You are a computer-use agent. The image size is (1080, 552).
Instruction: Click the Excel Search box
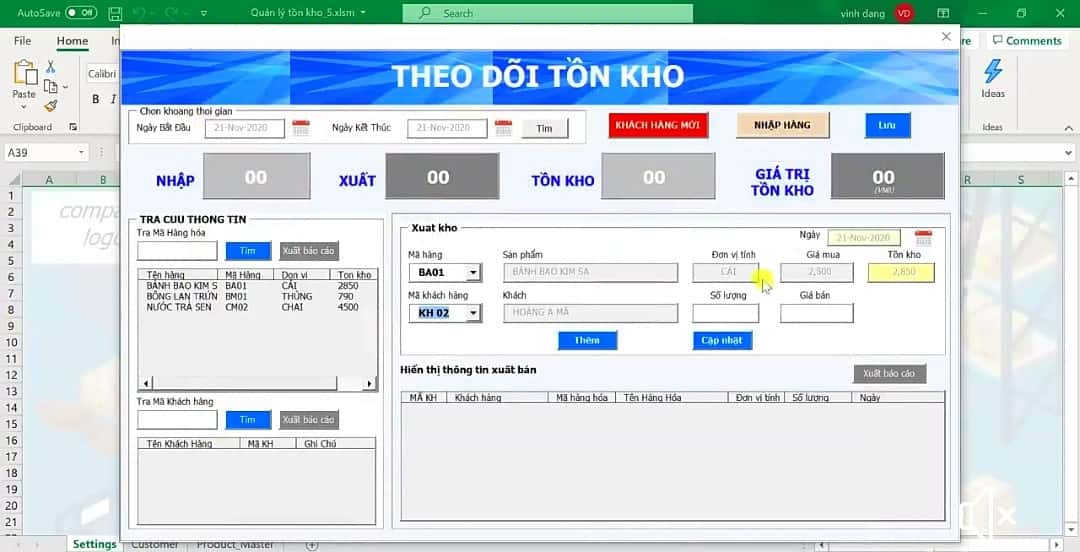pos(548,13)
